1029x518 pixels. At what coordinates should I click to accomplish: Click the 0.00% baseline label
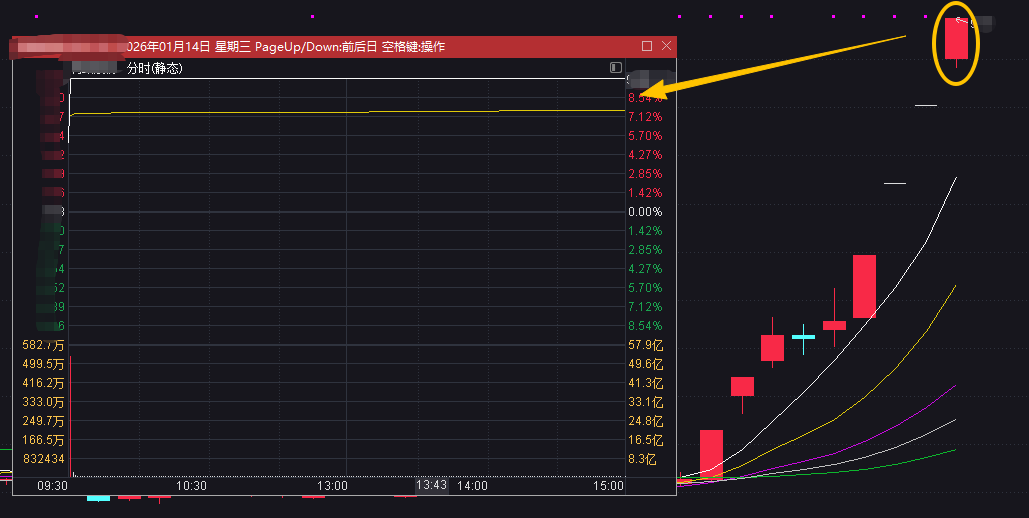point(645,212)
